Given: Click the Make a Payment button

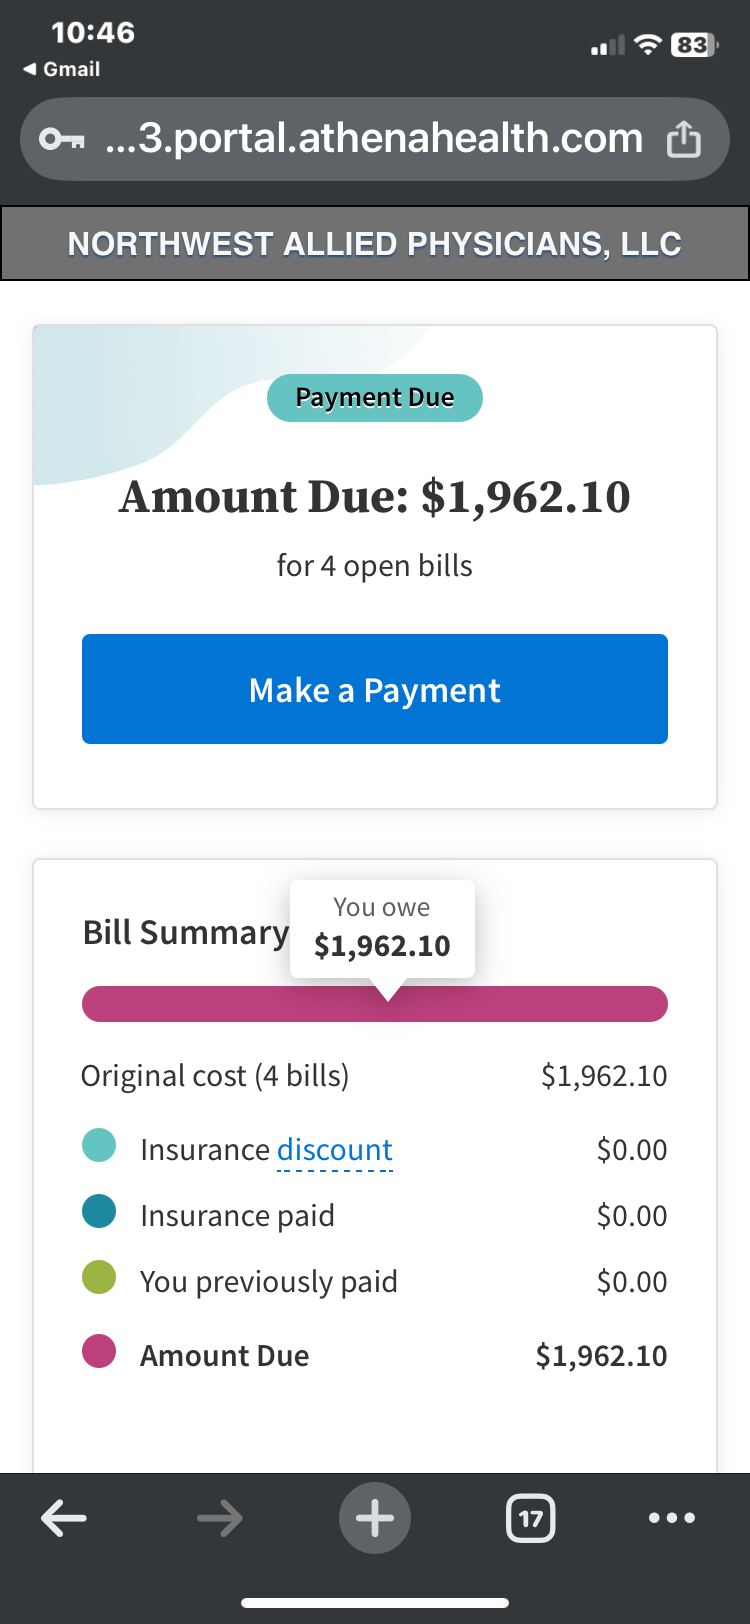Looking at the screenshot, I should tap(375, 689).
